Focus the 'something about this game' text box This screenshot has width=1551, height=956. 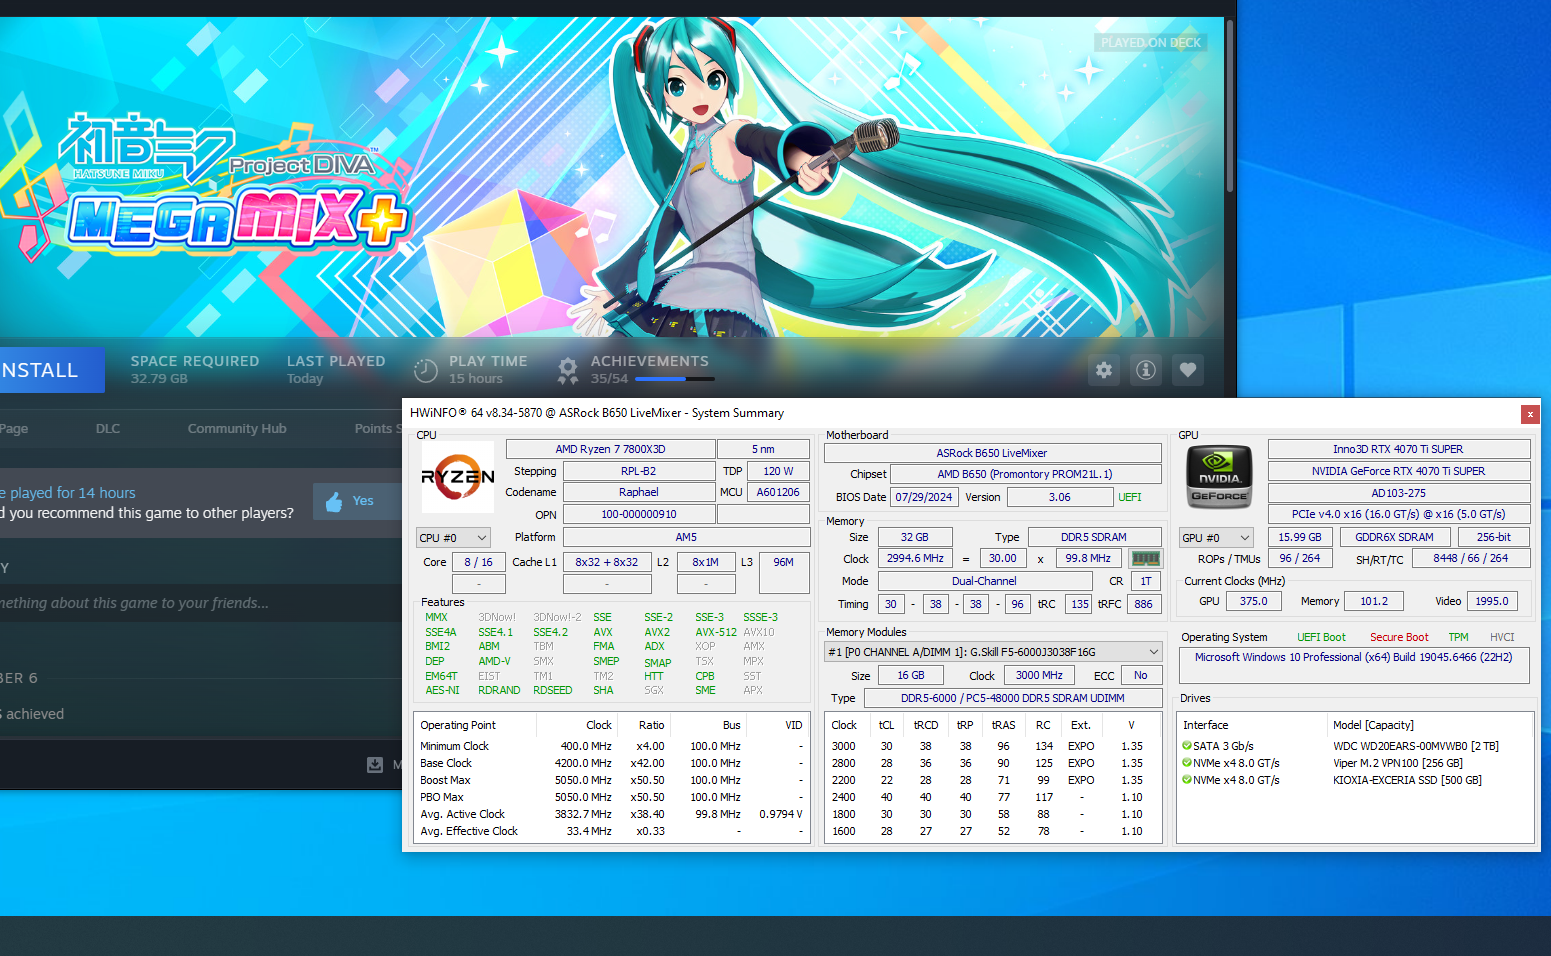click(200, 603)
